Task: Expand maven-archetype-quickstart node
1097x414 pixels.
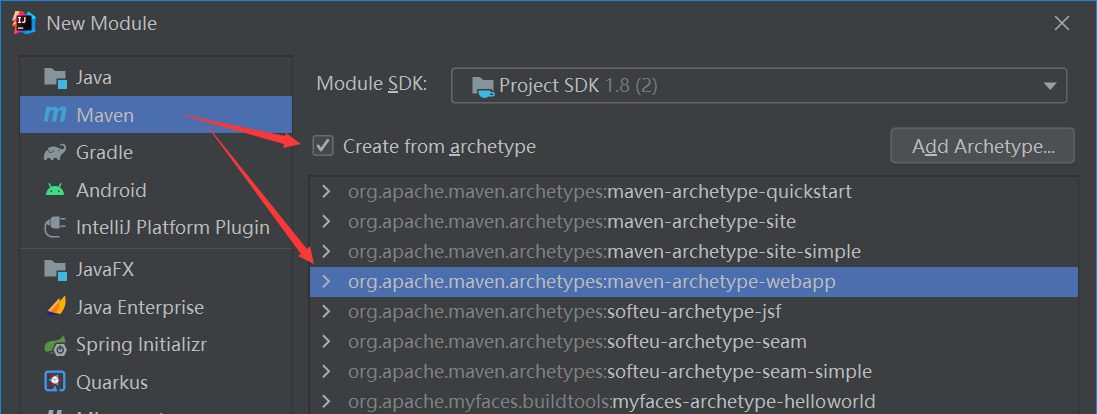Action: (x=325, y=192)
